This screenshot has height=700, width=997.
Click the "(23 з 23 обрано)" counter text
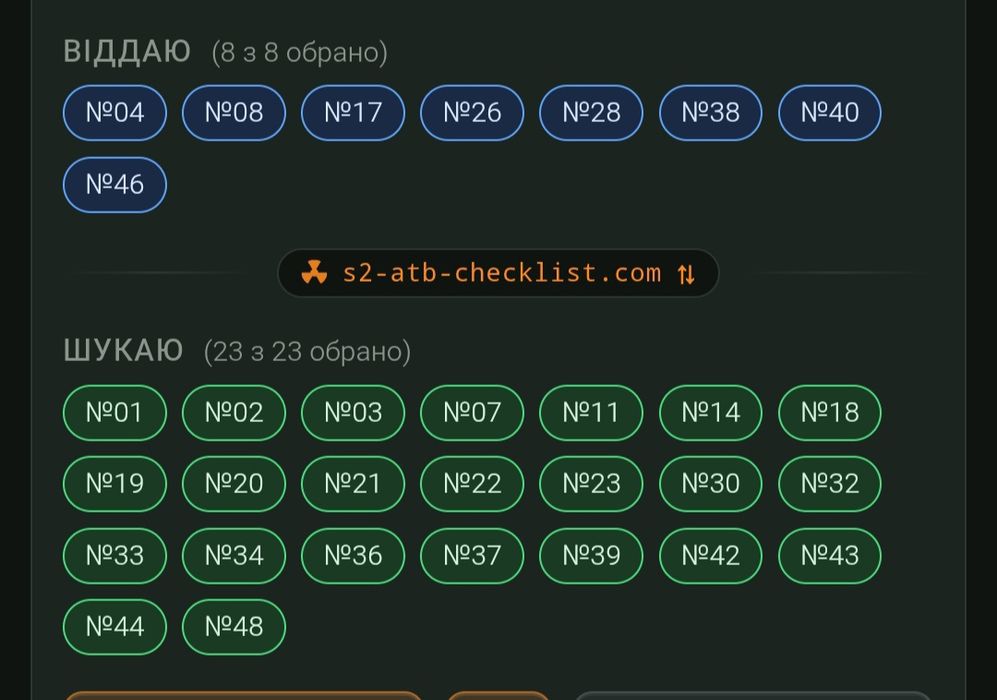pos(307,352)
